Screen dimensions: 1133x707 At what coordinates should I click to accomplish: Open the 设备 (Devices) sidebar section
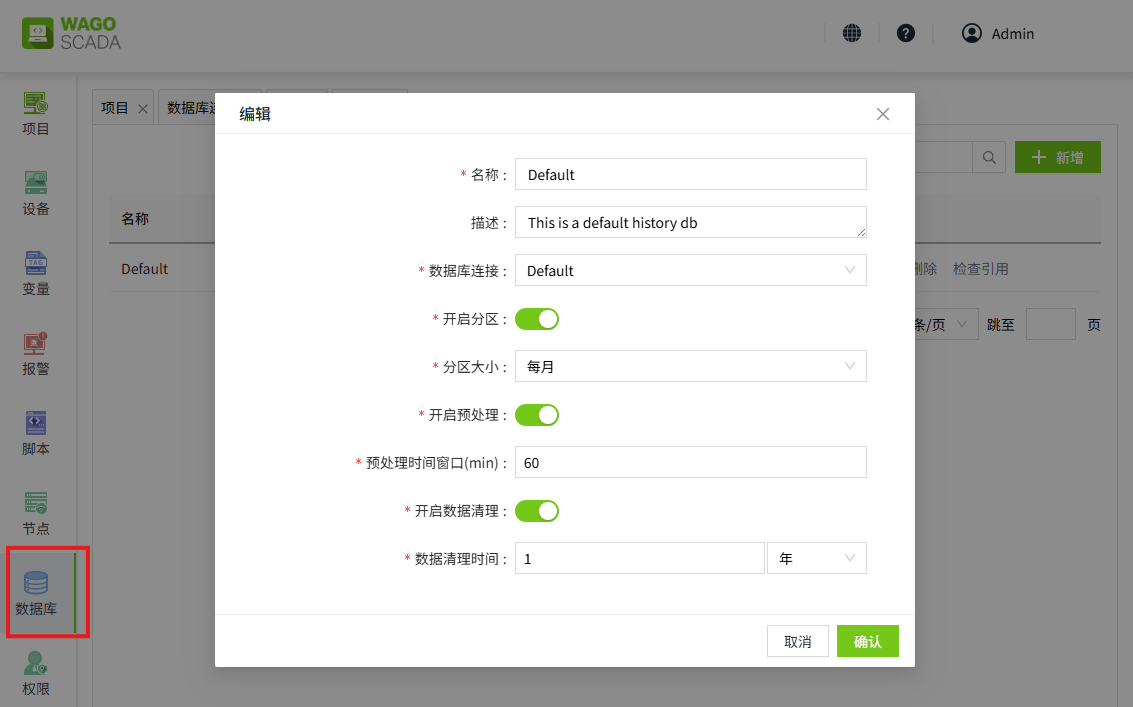pyautogui.click(x=35, y=193)
